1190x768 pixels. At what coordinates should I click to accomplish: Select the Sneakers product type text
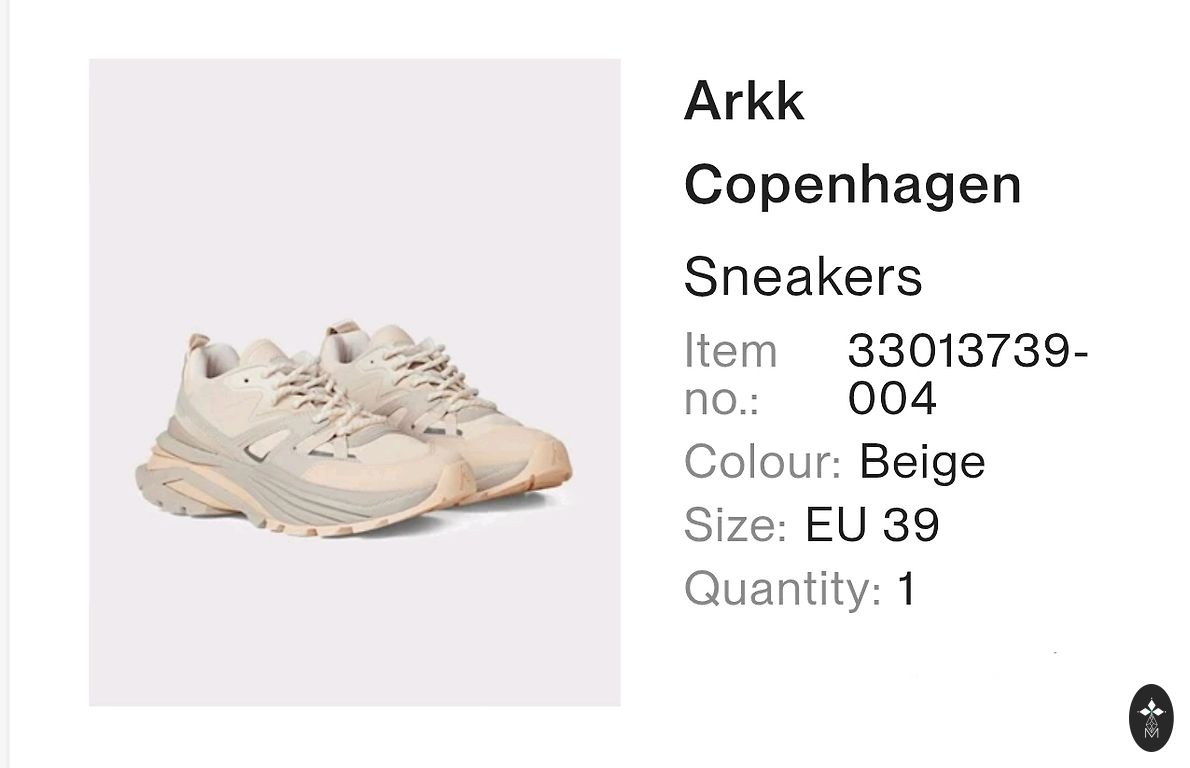(x=803, y=276)
